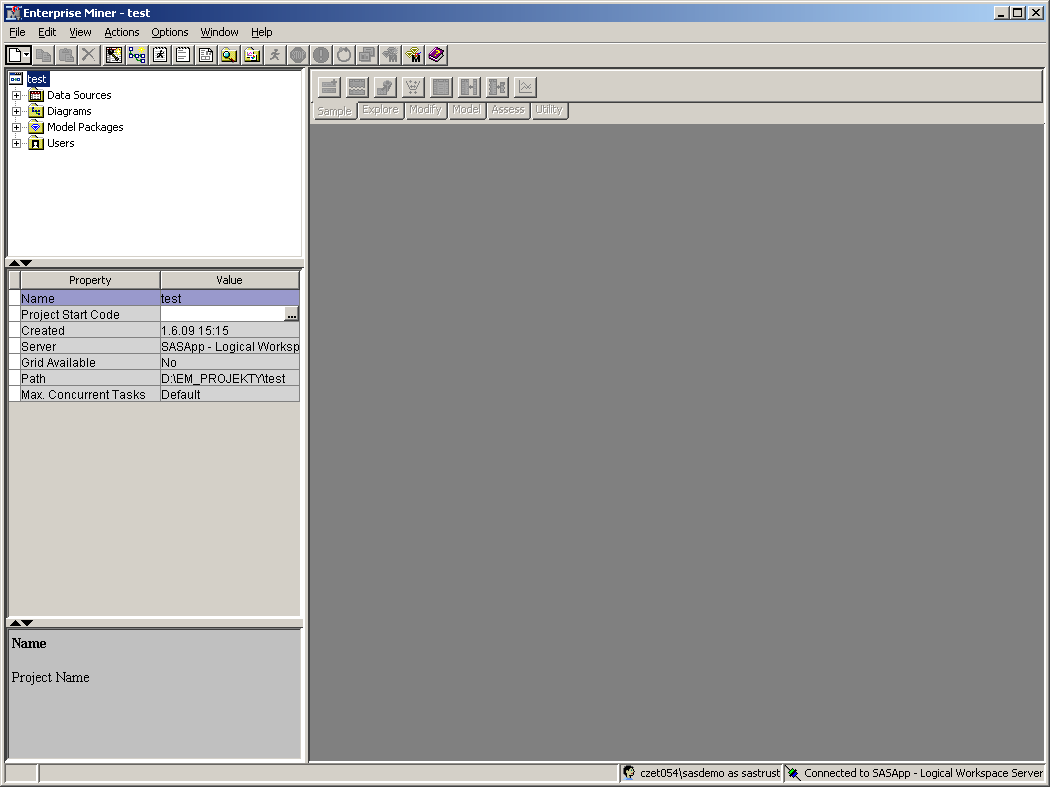Open the Help menu

click(x=262, y=32)
